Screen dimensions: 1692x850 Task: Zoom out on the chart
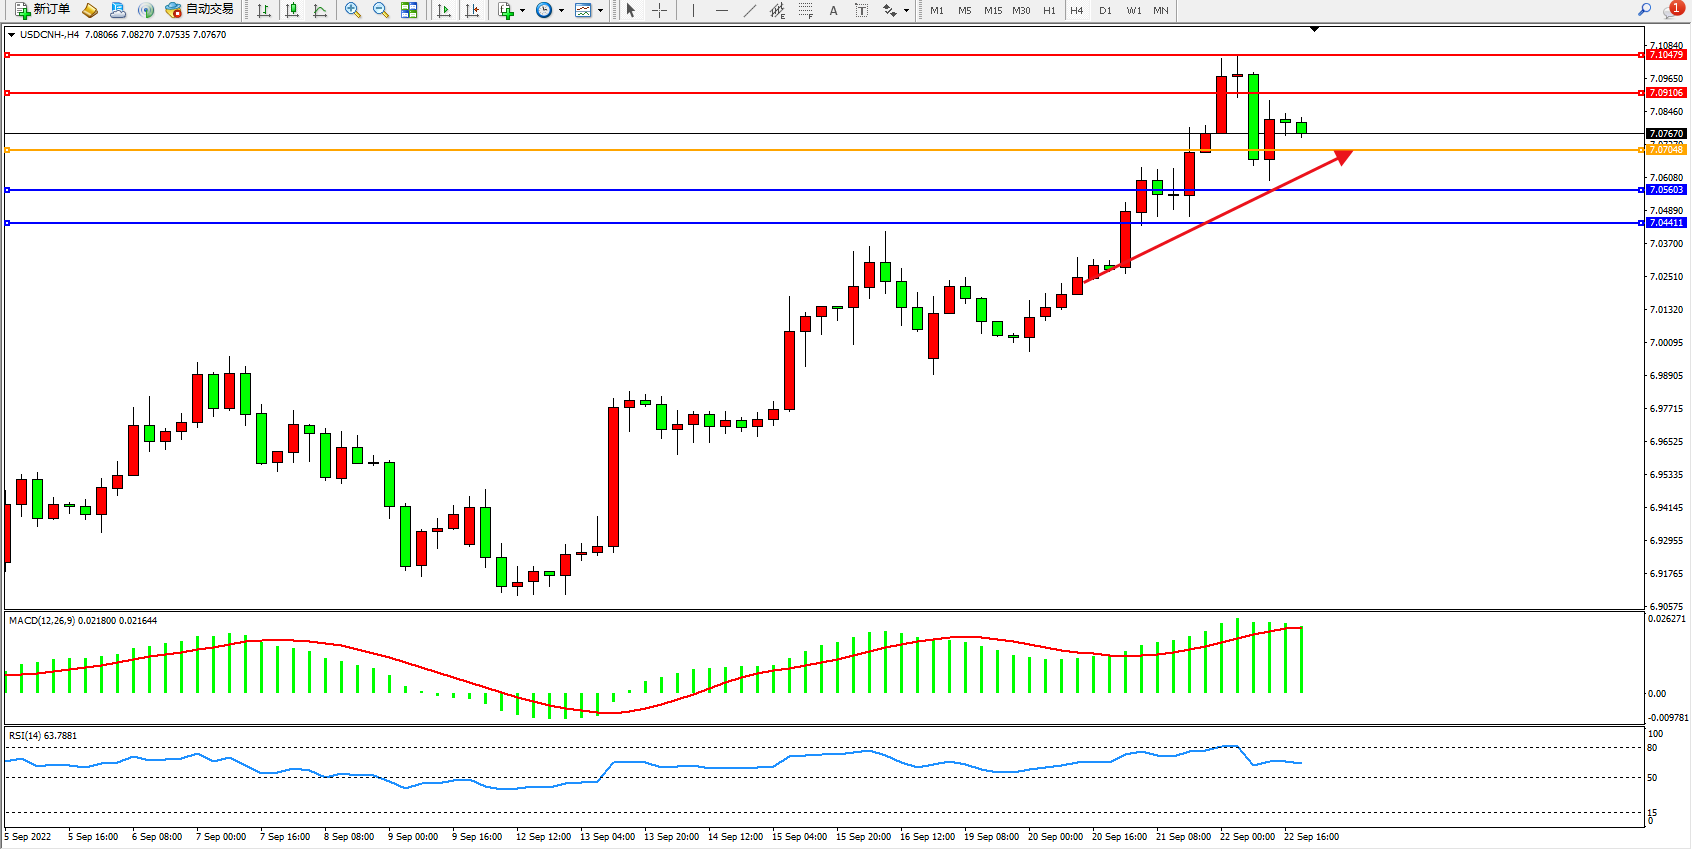[x=381, y=10]
